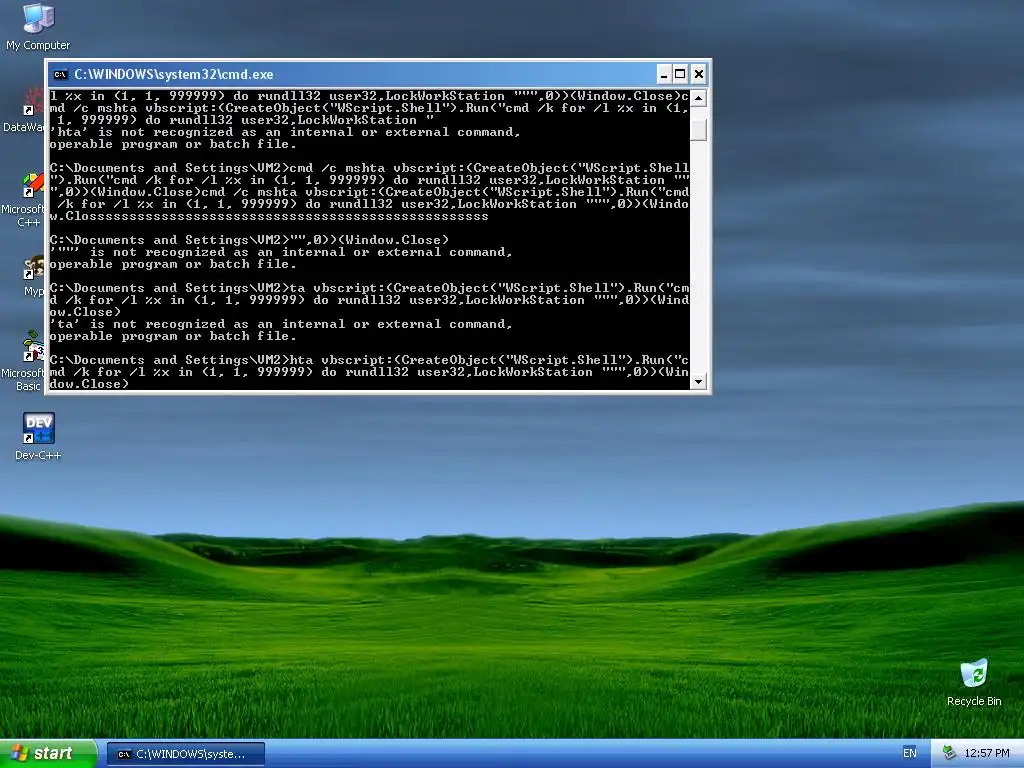Screen dimensions: 1024x768
Task: Click the last console line "dow.Close)"
Action: point(89,384)
